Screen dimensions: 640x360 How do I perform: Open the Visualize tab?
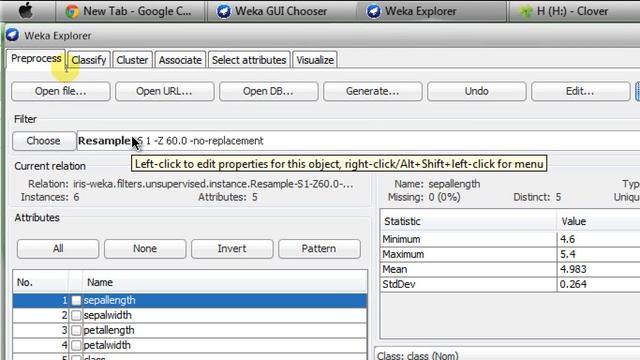315,60
